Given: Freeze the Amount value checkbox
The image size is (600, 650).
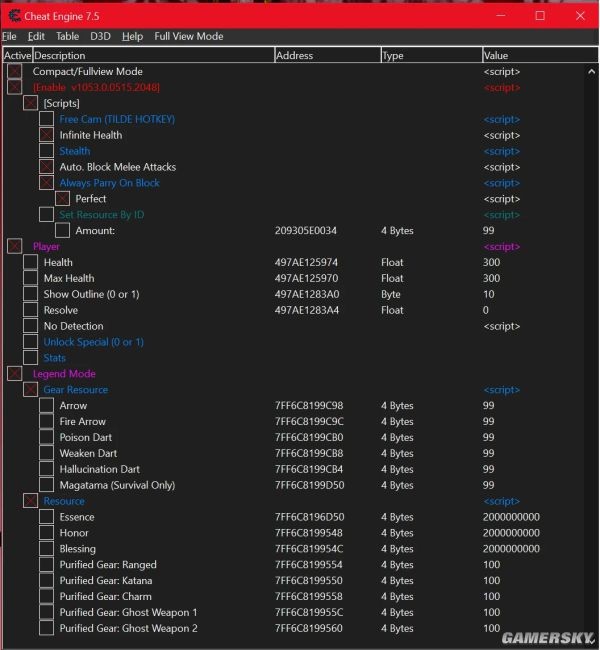Looking at the screenshot, I should pyautogui.click(x=63, y=230).
